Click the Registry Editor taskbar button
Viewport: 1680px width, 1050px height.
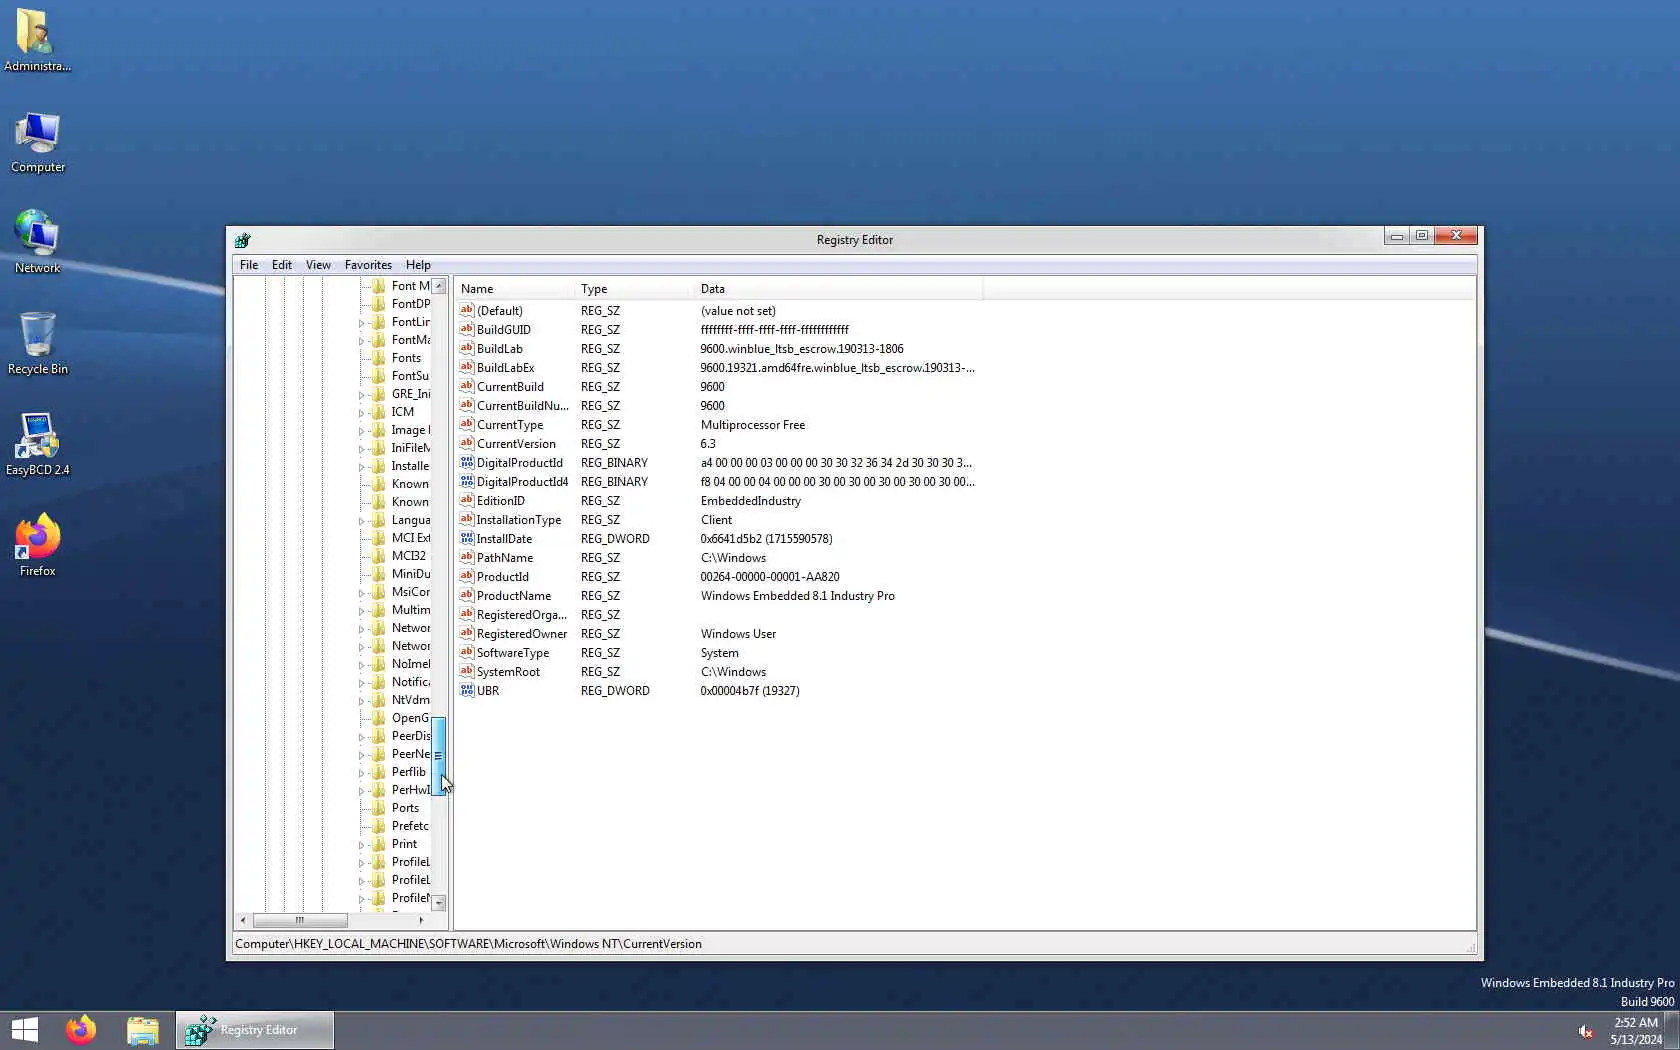(255, 1030)
